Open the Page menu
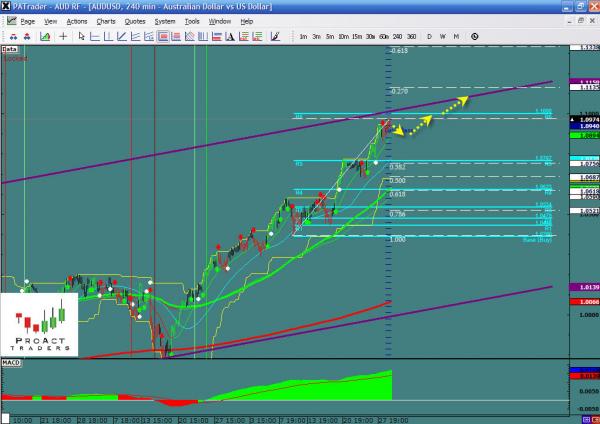This screenshot has height=424, width=600. pyautogui.click(x=27, y=20)
